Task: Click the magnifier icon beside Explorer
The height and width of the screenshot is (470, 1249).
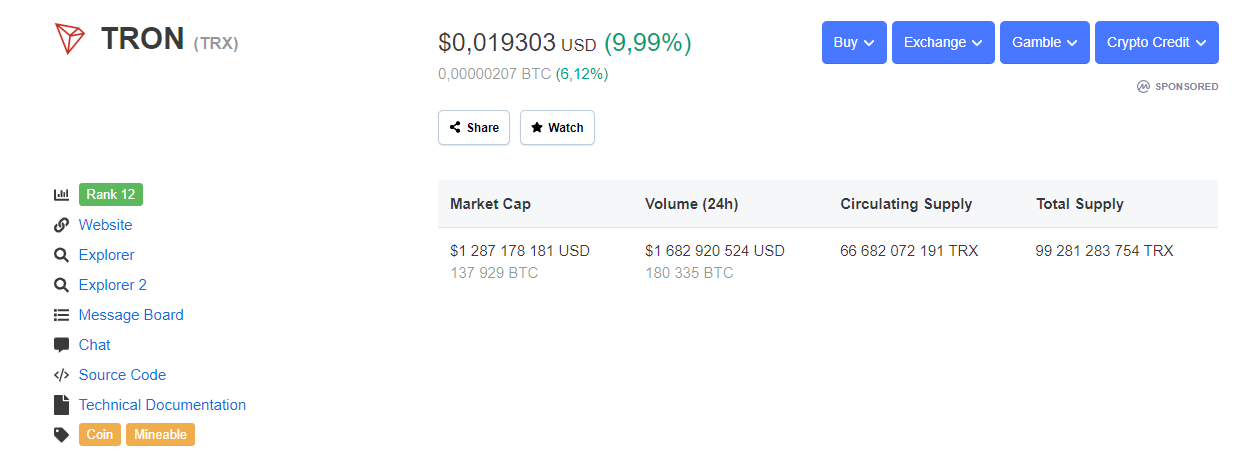Action: tap(61, 255)
